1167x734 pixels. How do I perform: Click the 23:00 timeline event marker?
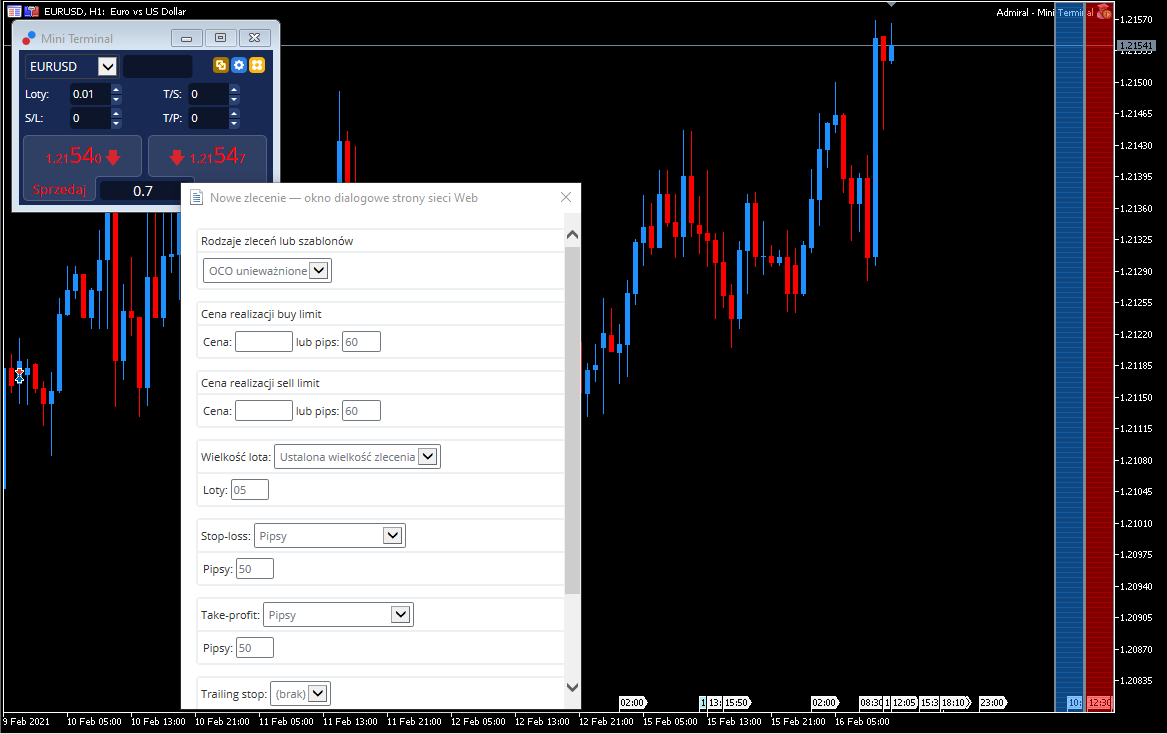point(992,703)
